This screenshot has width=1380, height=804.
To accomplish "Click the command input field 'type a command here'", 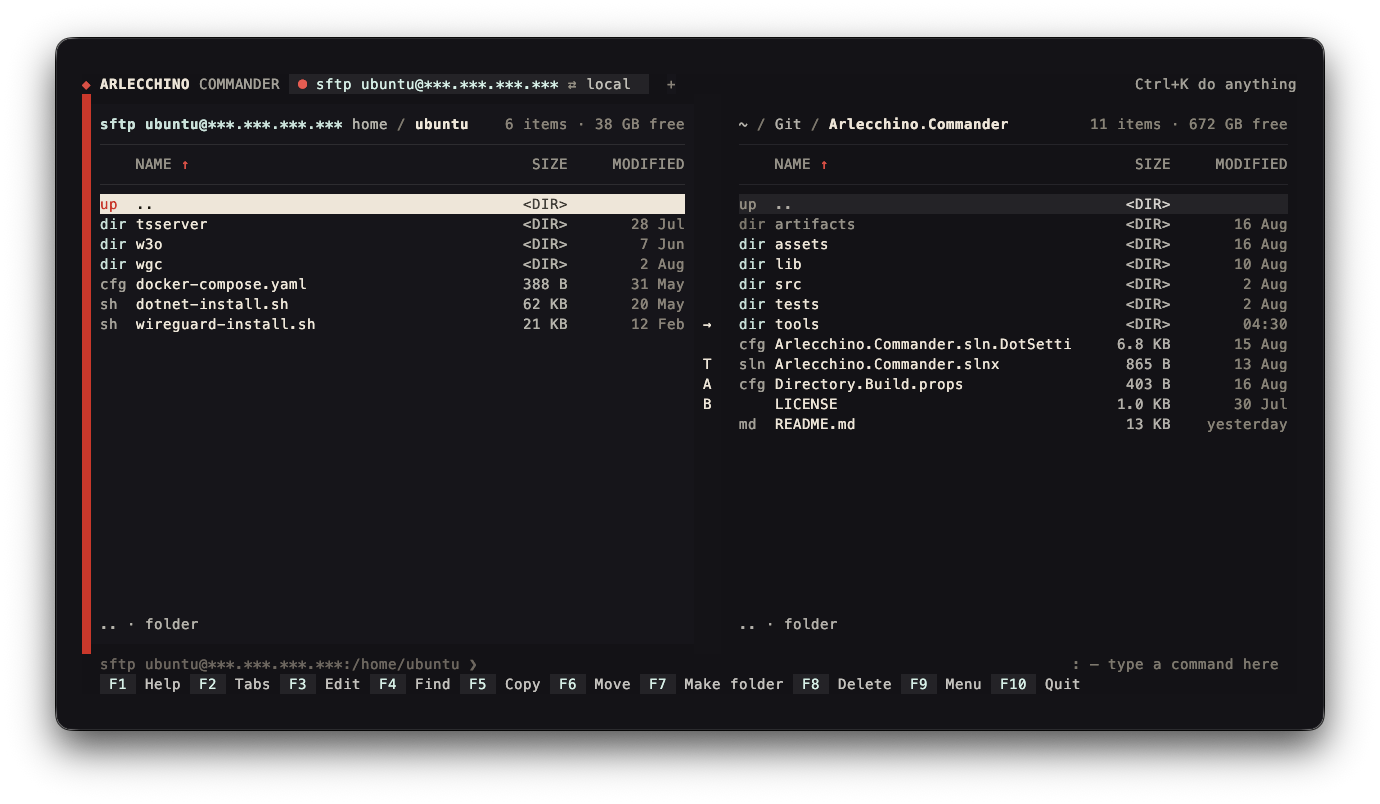I will (x=1175, y=665).
